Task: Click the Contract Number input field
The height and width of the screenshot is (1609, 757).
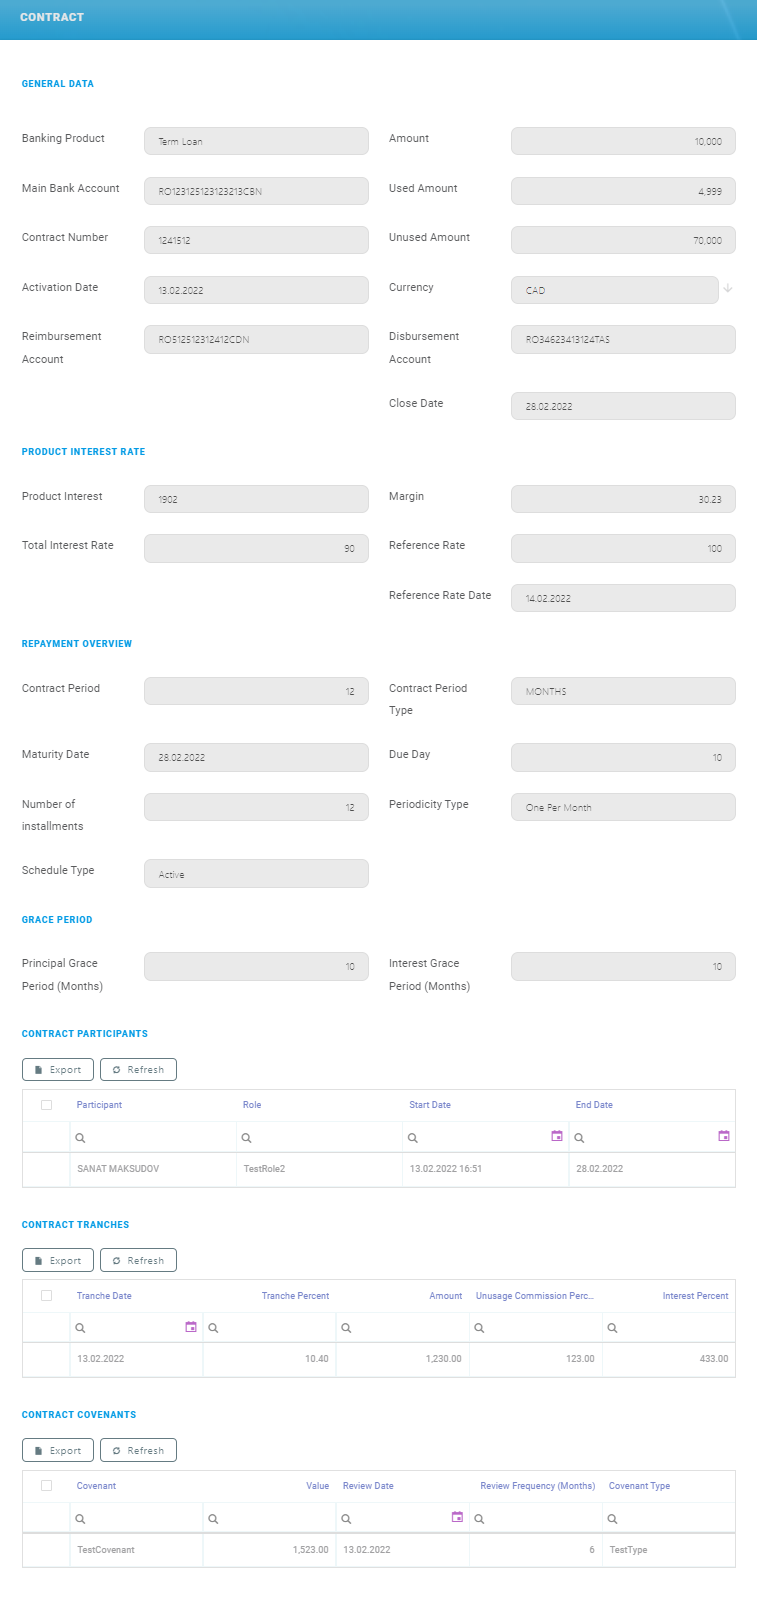Action: tap(256, 240)
